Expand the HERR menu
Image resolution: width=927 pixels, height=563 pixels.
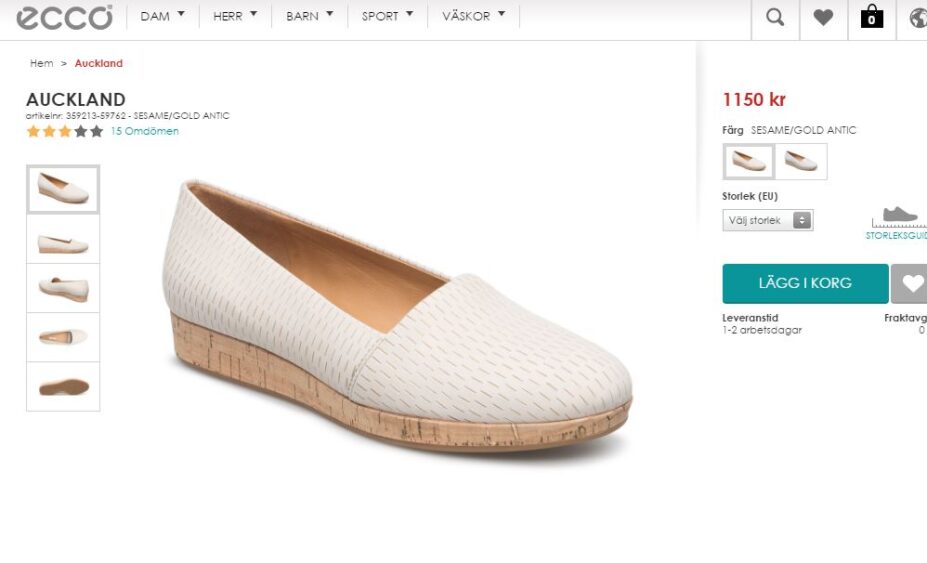tap(235, 16)
